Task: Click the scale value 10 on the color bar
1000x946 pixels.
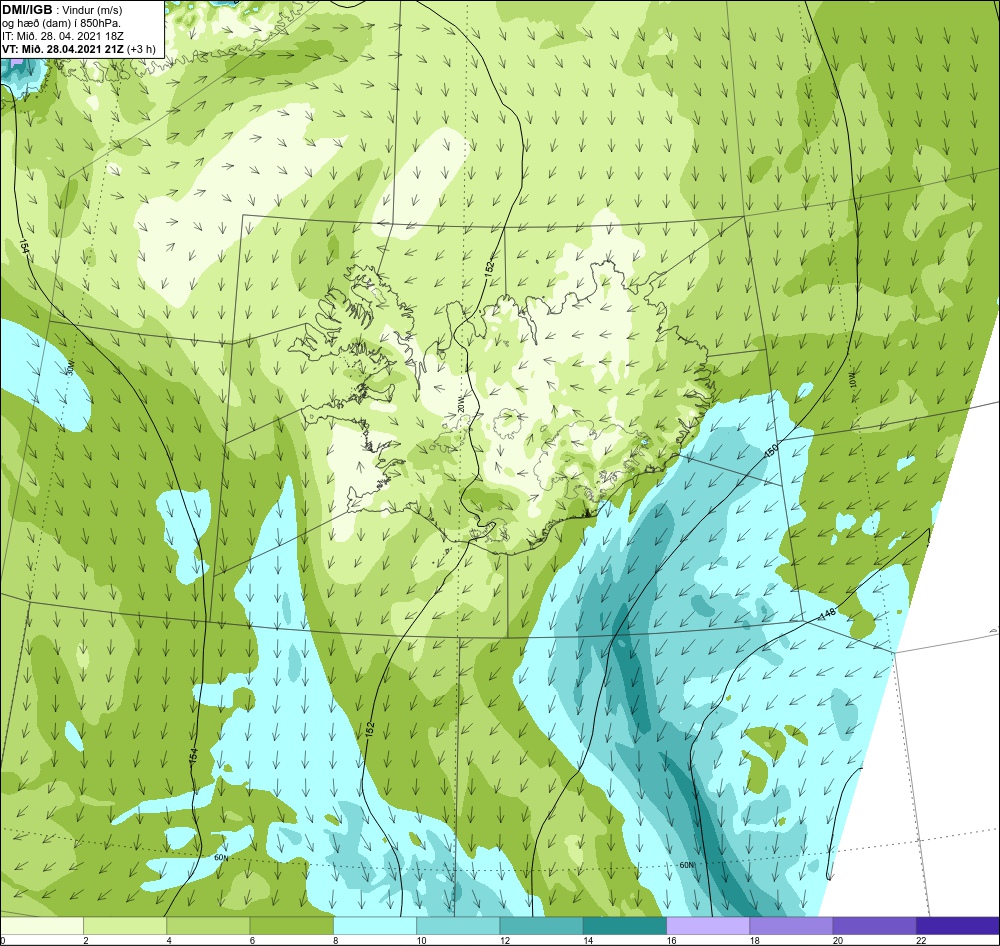Action: tap(422, 940)
